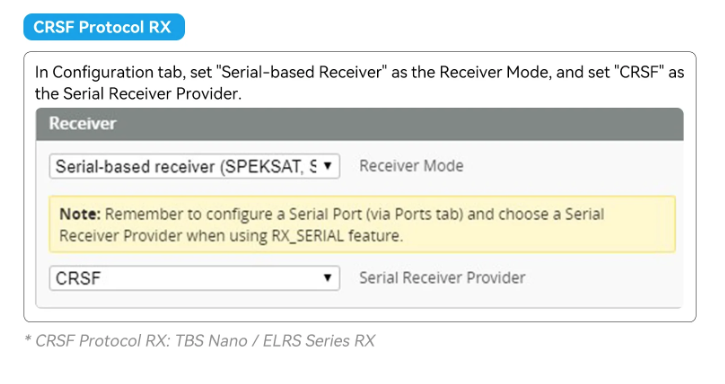Click the quoted CRSF text in instructions
Viewport: 725px width, 384px height.
coord(639,73)
